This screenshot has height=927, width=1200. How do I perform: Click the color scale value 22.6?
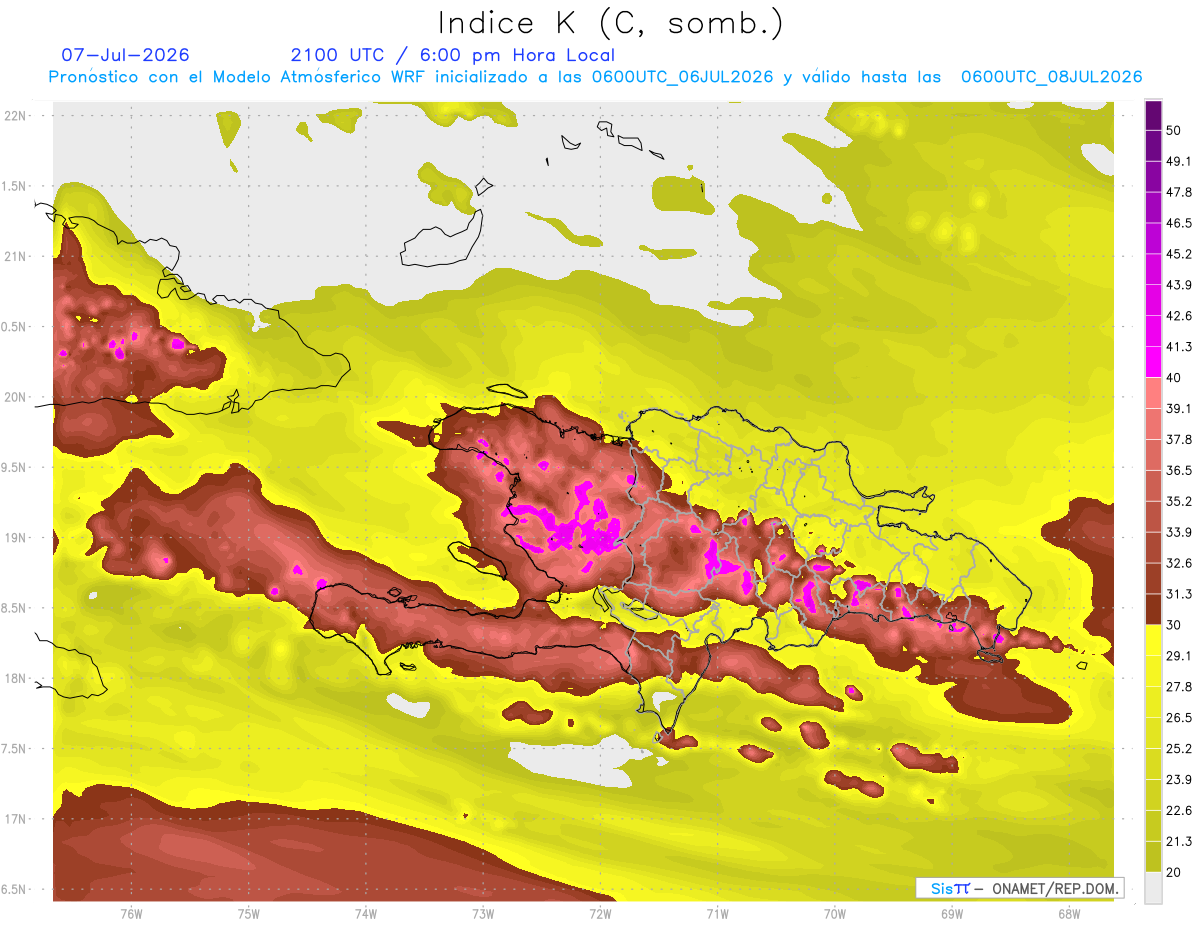[1178, 810]
